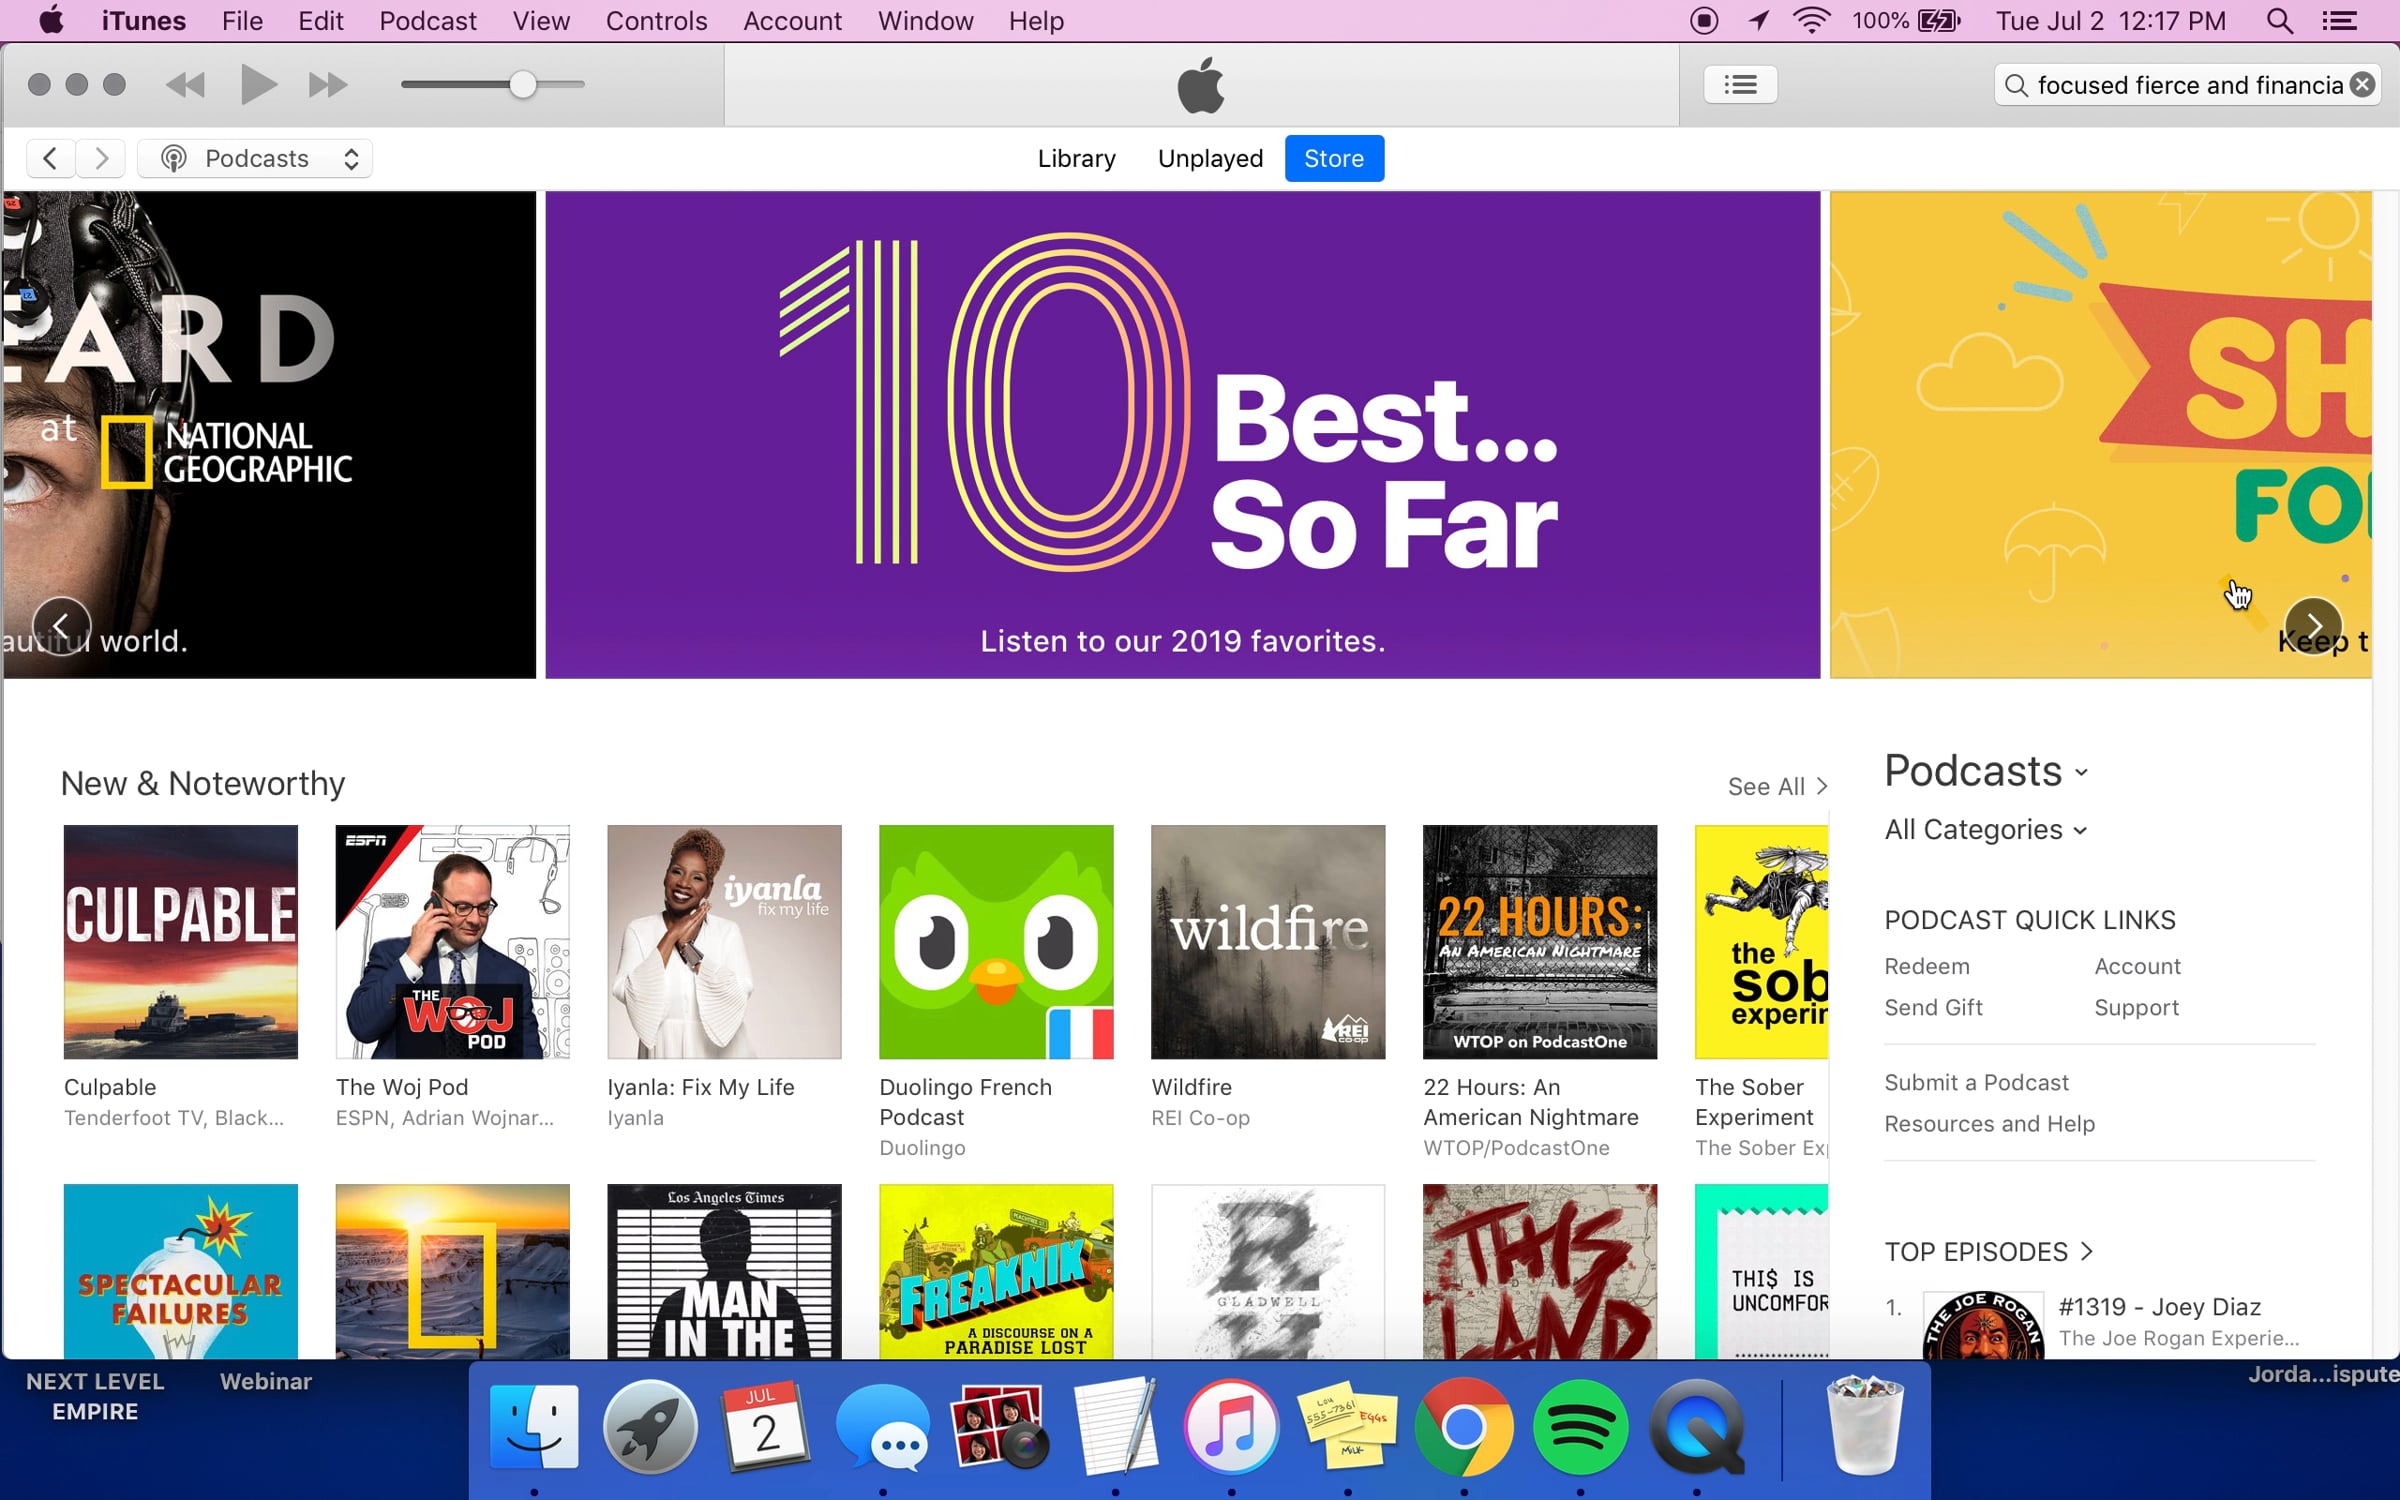Open Spotify from the Dock
Image resolution: width=2400 pixels, height=1500 pixels.
tap(1580, 1427)
